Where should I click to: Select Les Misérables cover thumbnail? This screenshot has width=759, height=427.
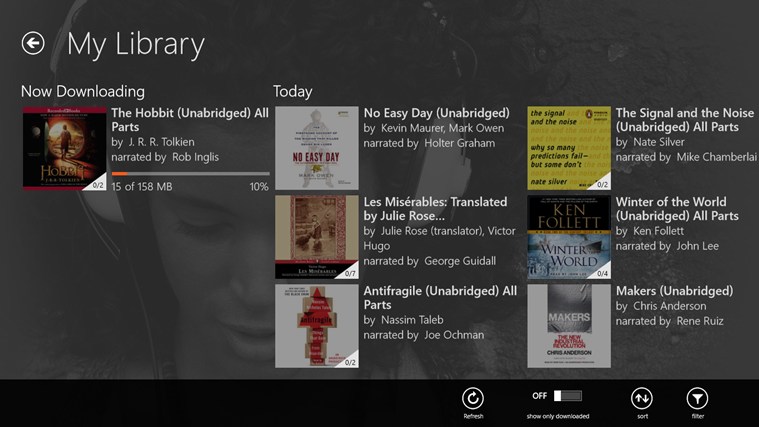coord(316,236)
